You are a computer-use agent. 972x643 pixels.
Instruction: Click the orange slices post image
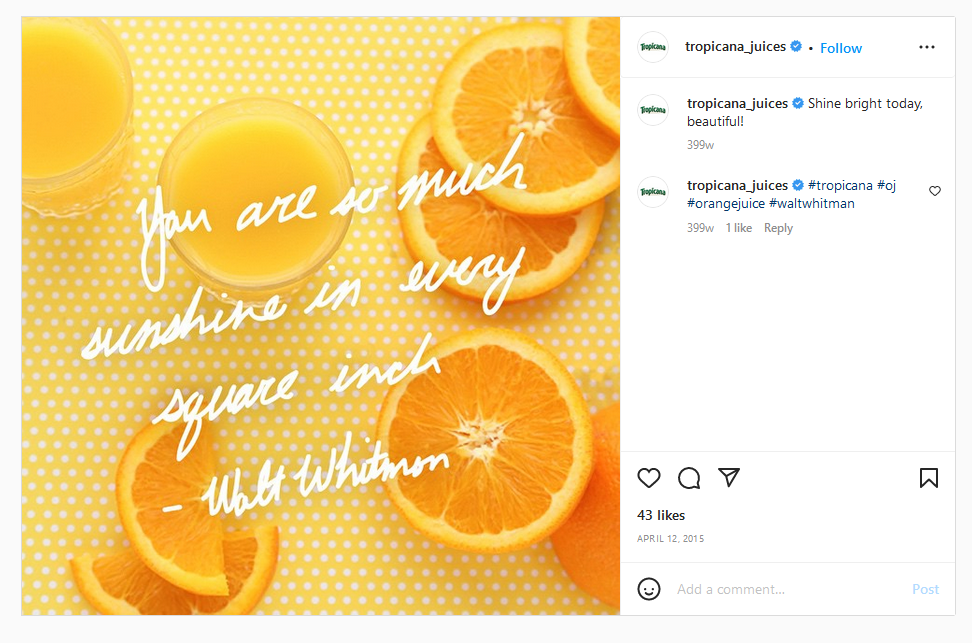(321, 316)
